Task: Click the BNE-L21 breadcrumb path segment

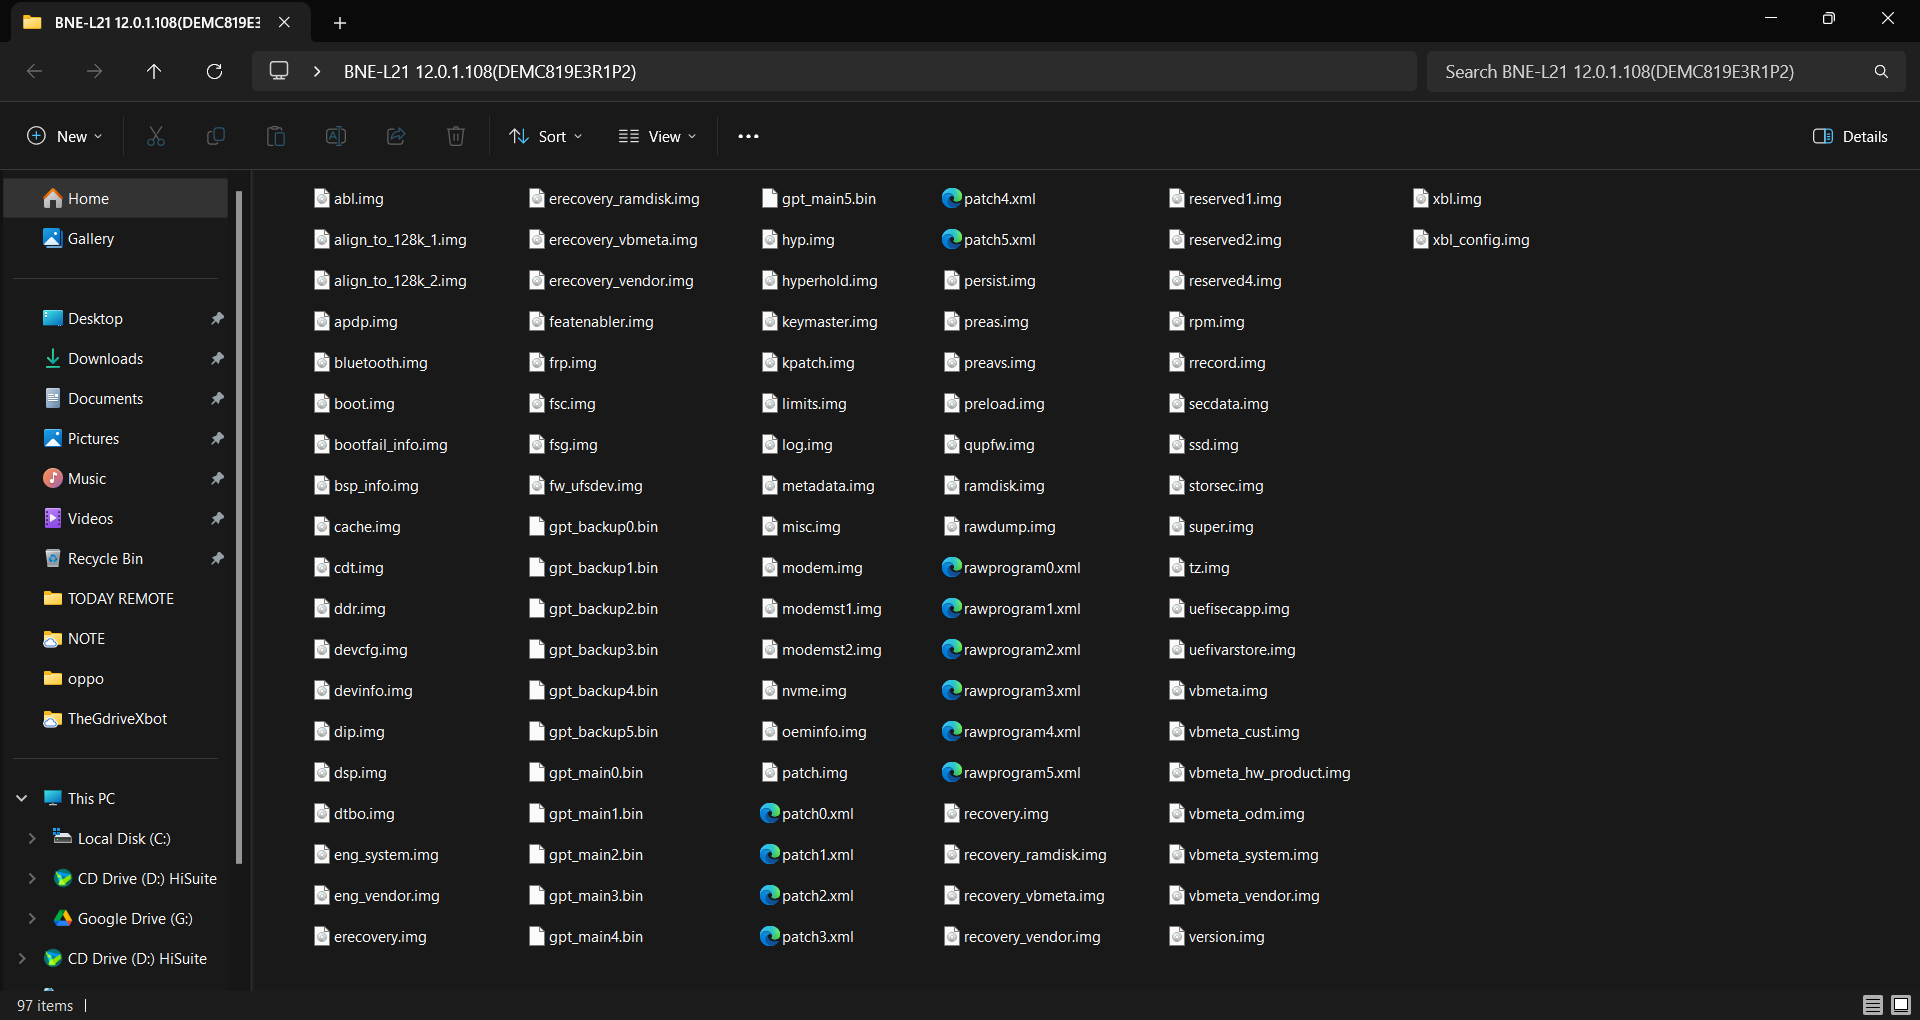Action: pos(490,71)
